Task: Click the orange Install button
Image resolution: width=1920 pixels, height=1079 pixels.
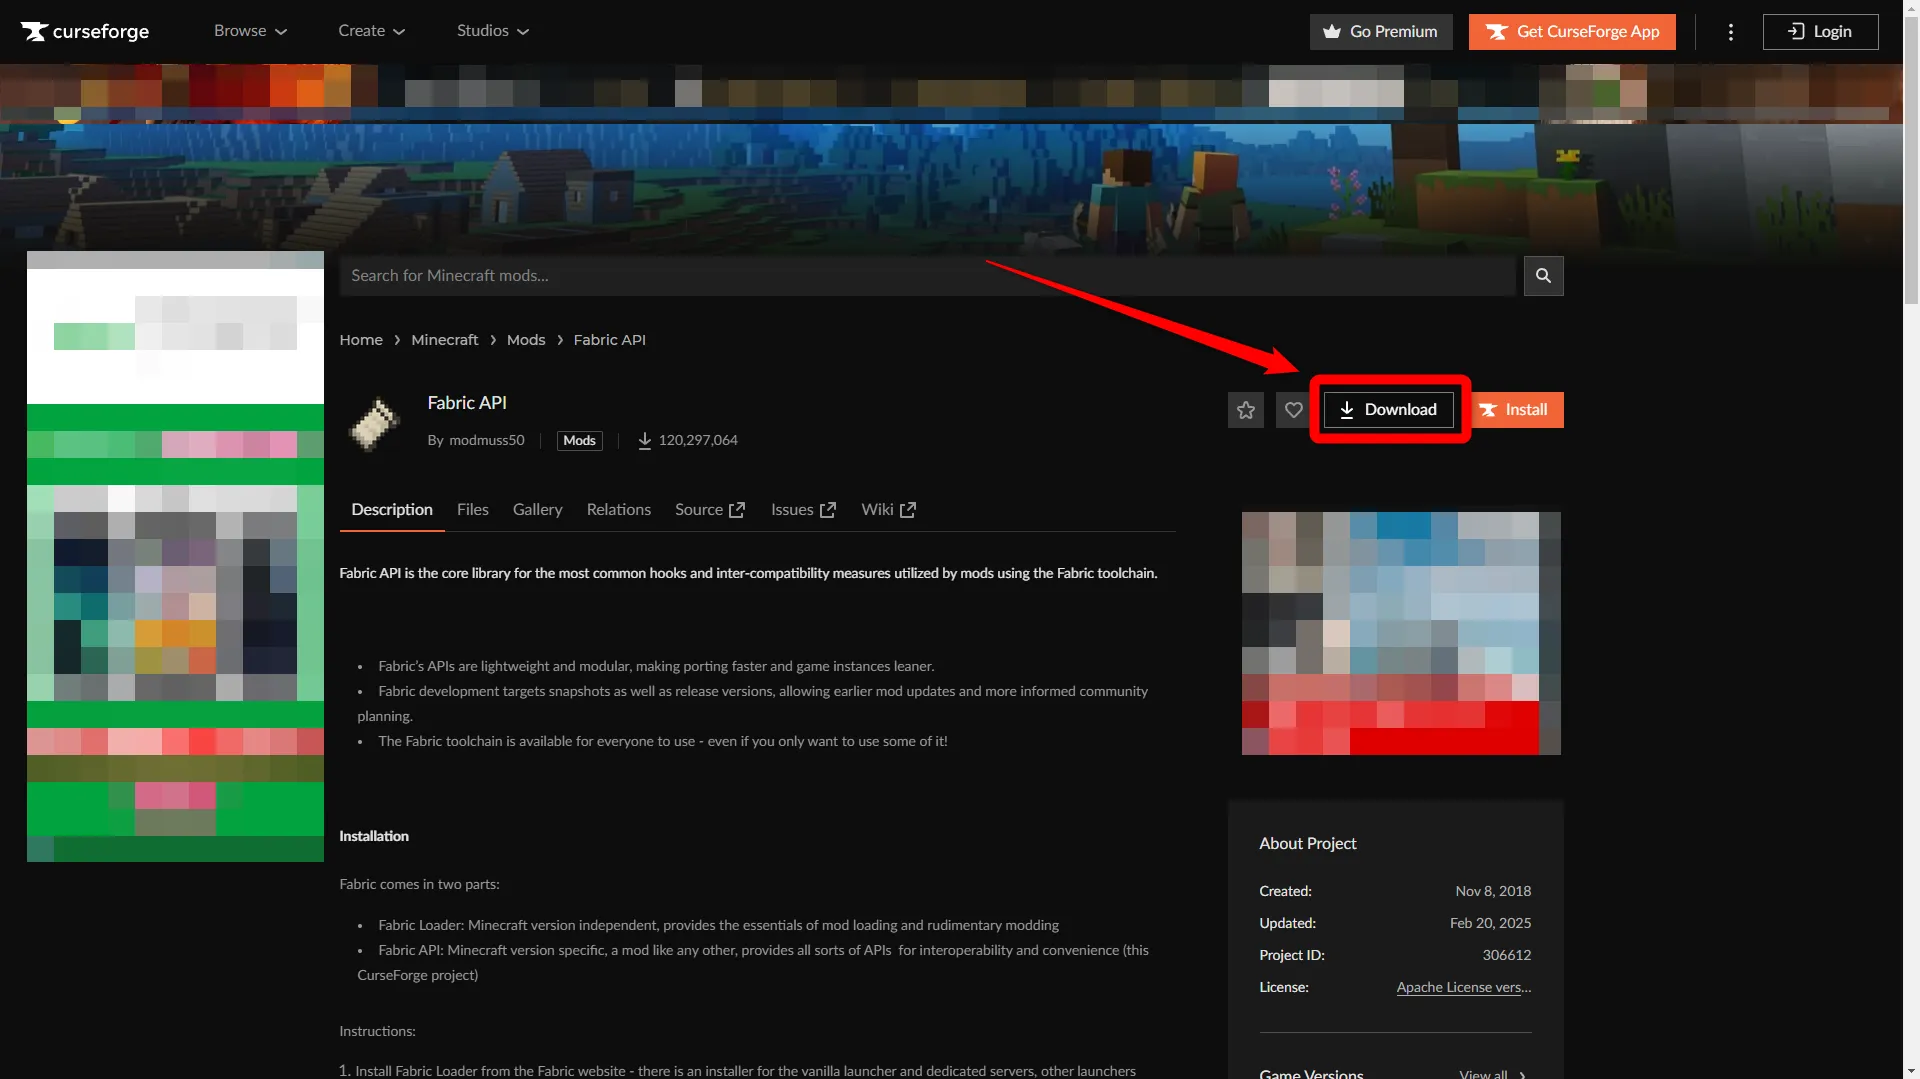Action: 1514,410
